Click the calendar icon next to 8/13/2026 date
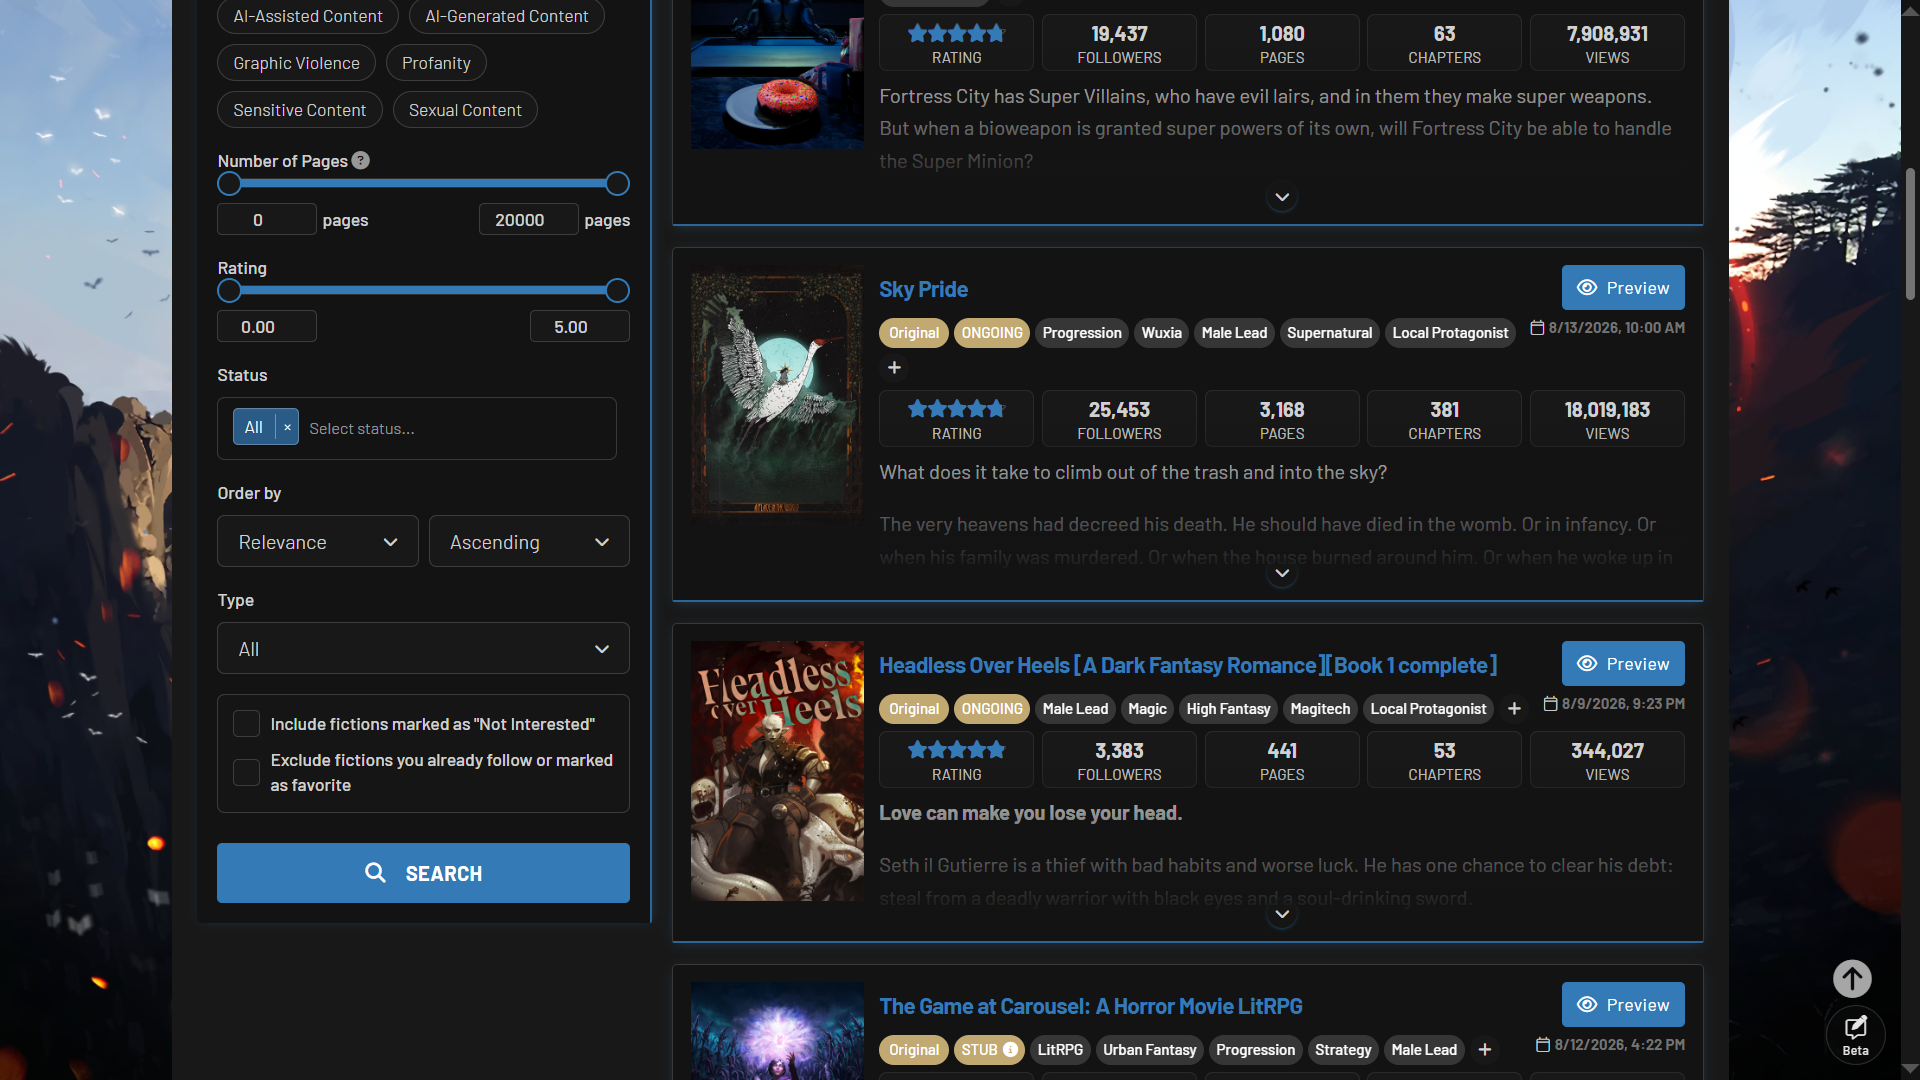The image size is (1920, 1080). (x=1537, y=328)
